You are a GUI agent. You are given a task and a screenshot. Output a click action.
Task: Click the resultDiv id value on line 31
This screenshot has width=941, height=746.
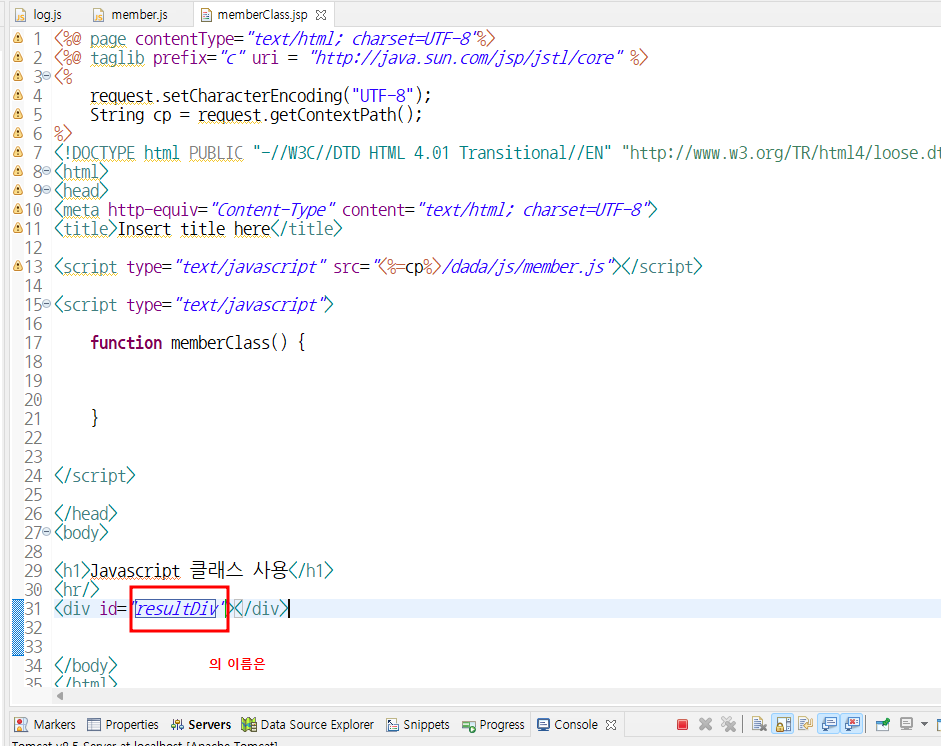tap(175, 609)
